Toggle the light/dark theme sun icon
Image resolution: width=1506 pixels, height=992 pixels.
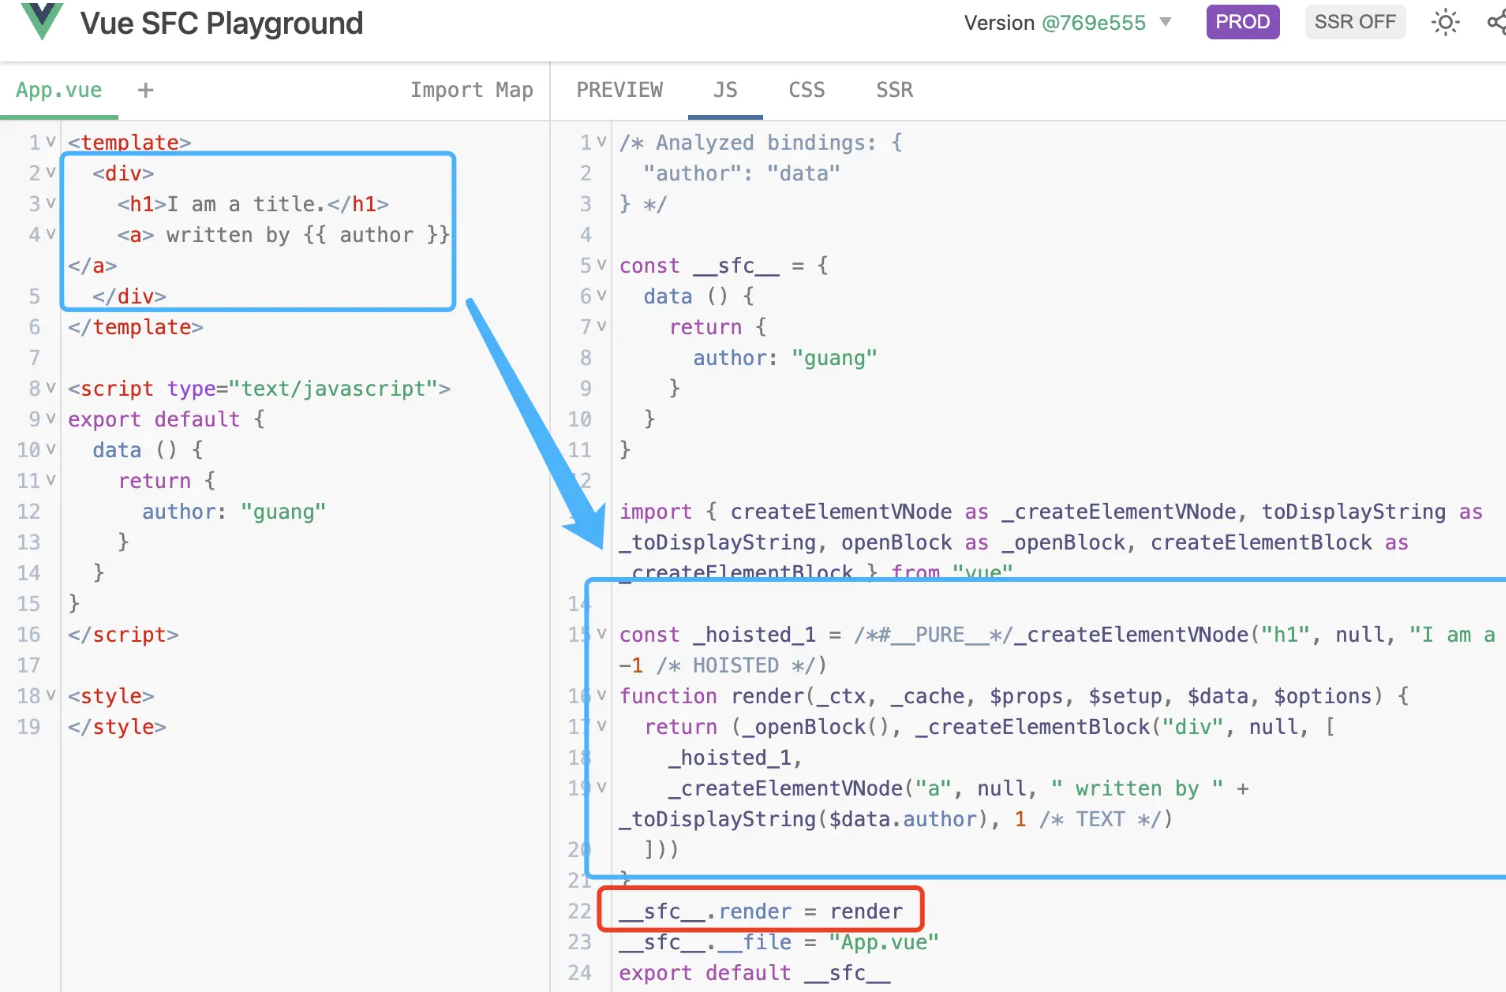(1445, 22)
